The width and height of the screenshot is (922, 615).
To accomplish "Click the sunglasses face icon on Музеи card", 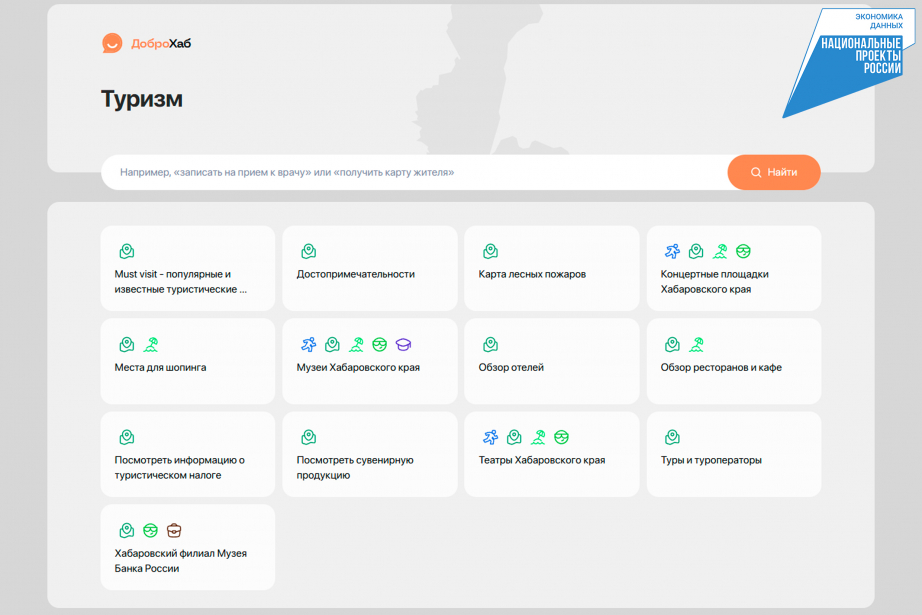I will pos(379,345).
